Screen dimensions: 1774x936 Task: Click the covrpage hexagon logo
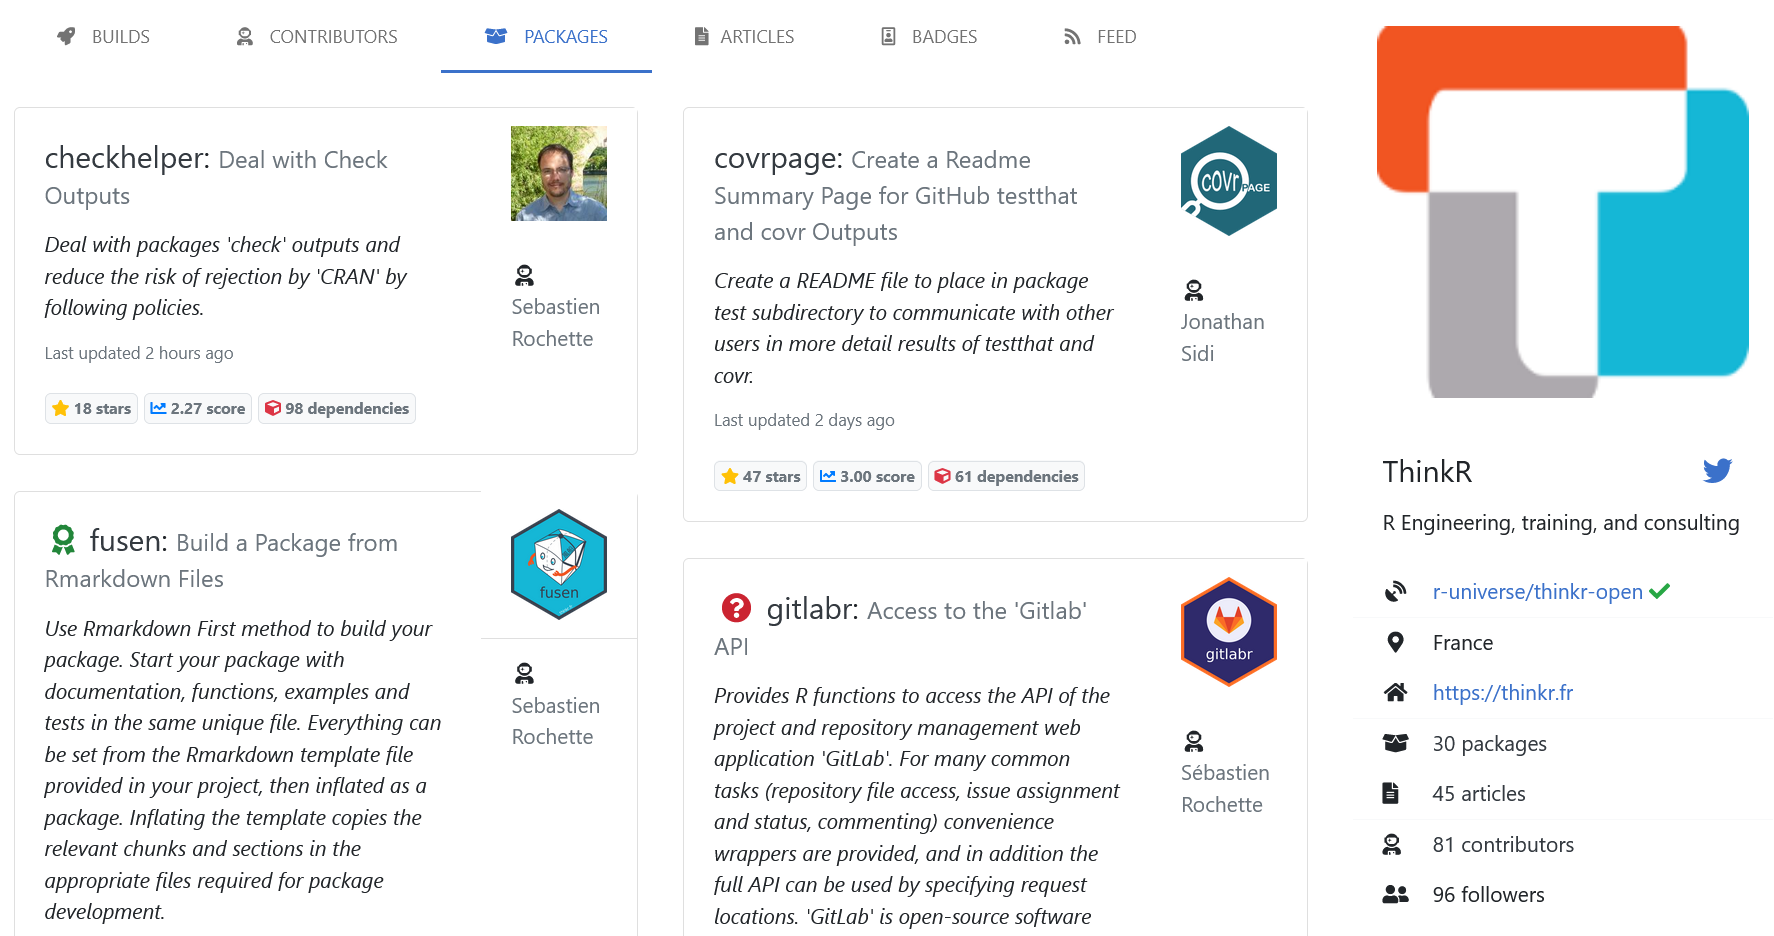click(1228, 181)
